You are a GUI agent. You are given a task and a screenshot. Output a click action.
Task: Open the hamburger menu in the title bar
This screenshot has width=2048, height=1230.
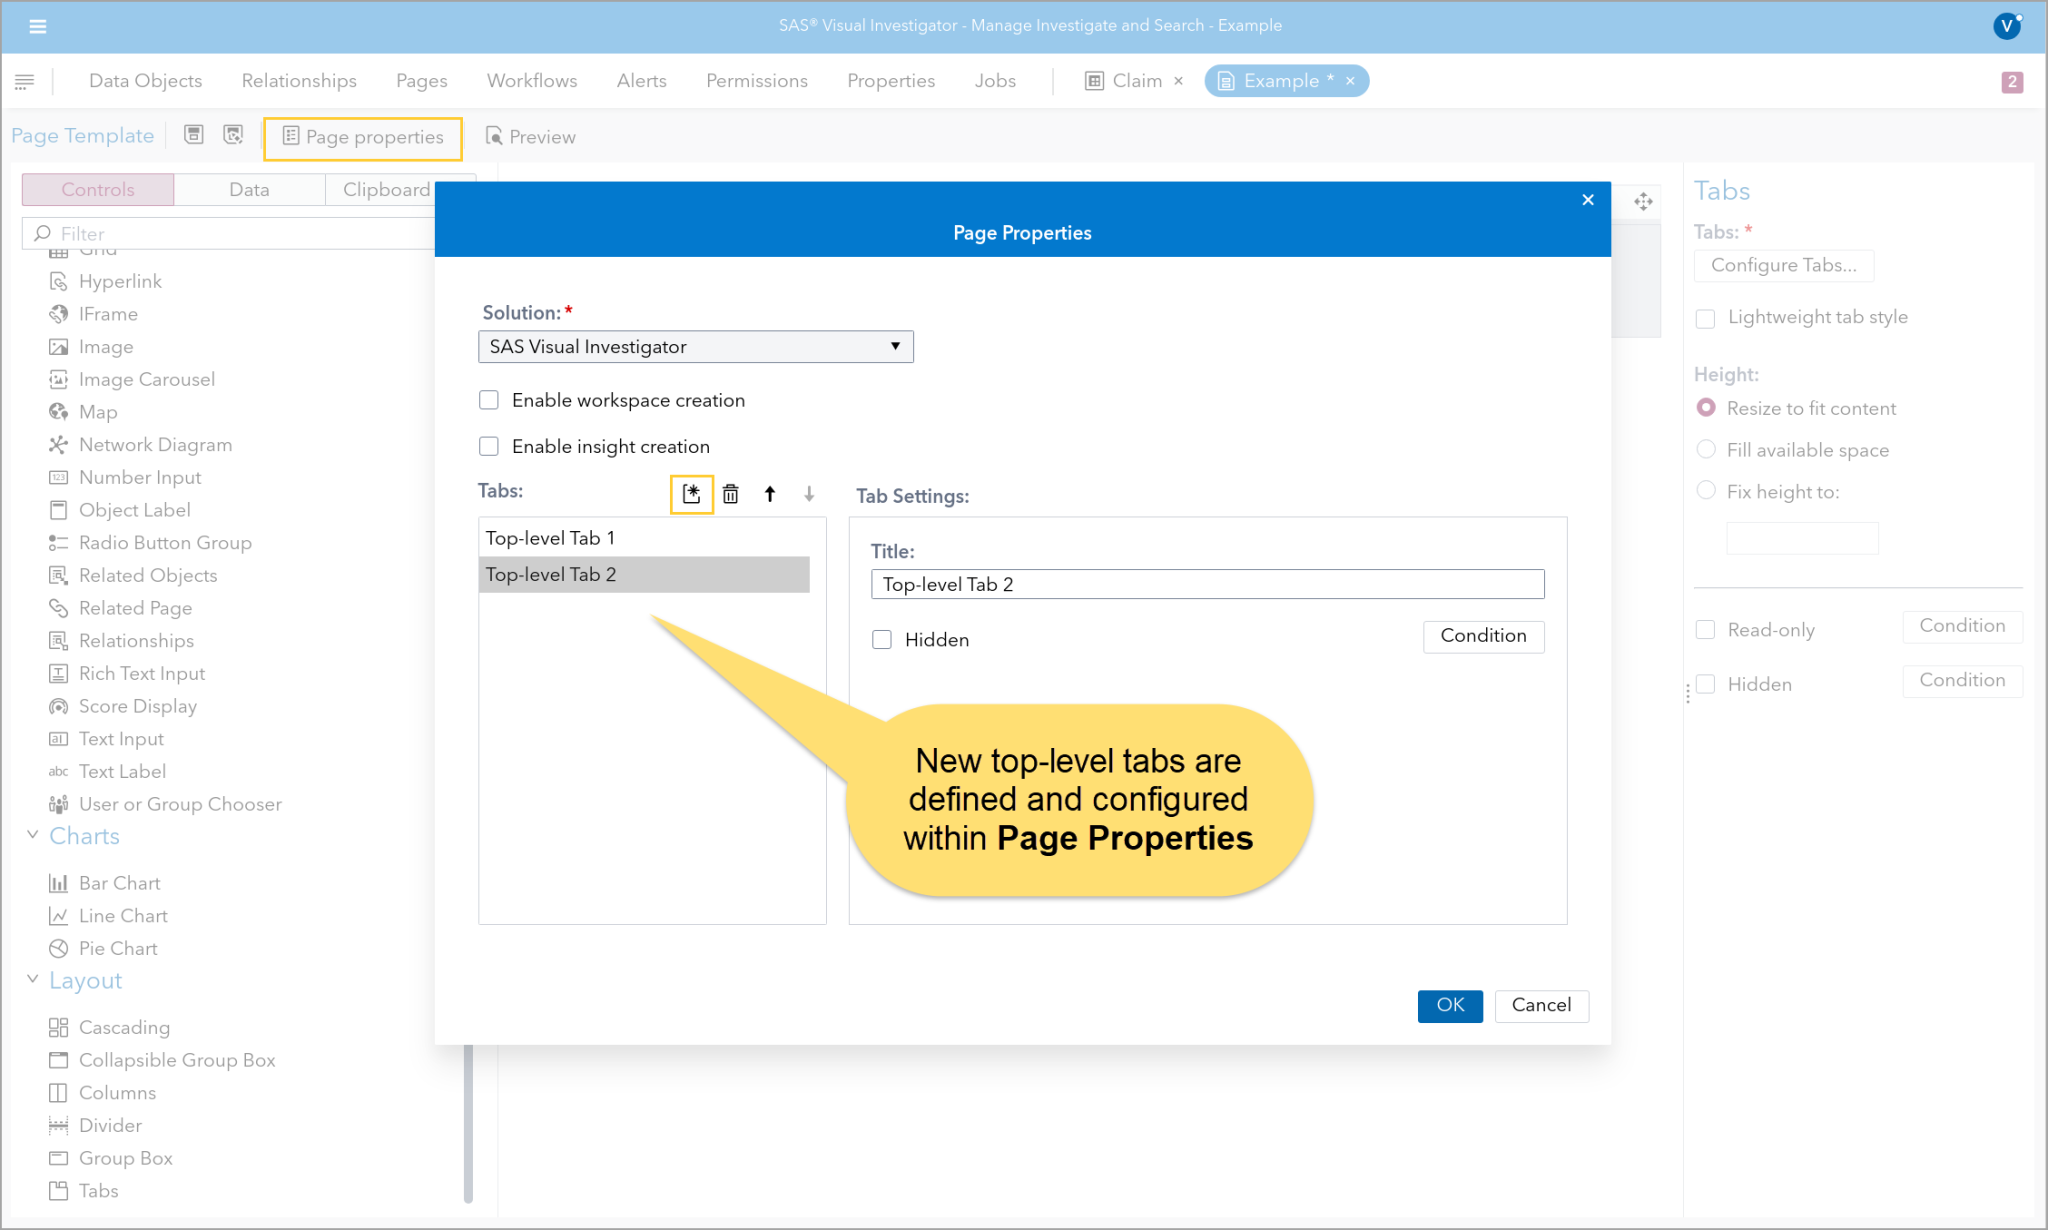[x=38, y=26]
